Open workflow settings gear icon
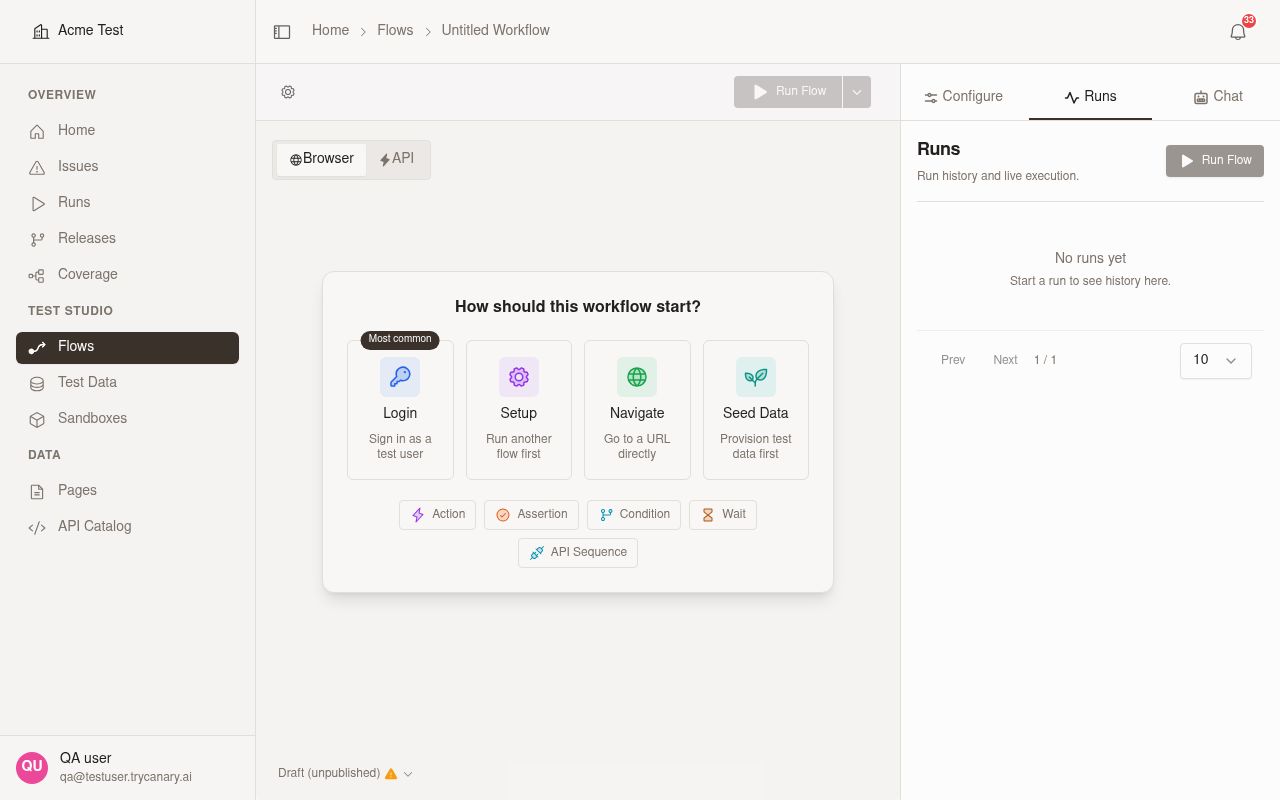1280x800 pixels. pos(288,92)
